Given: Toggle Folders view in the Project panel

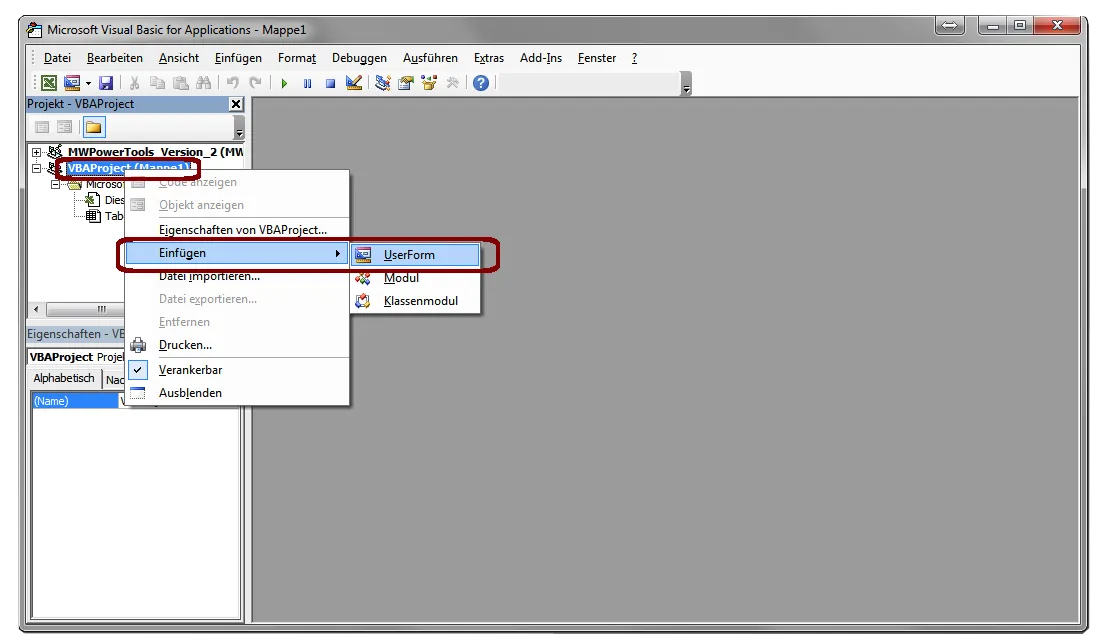Looking at the screenshot, I should (93, 127).
